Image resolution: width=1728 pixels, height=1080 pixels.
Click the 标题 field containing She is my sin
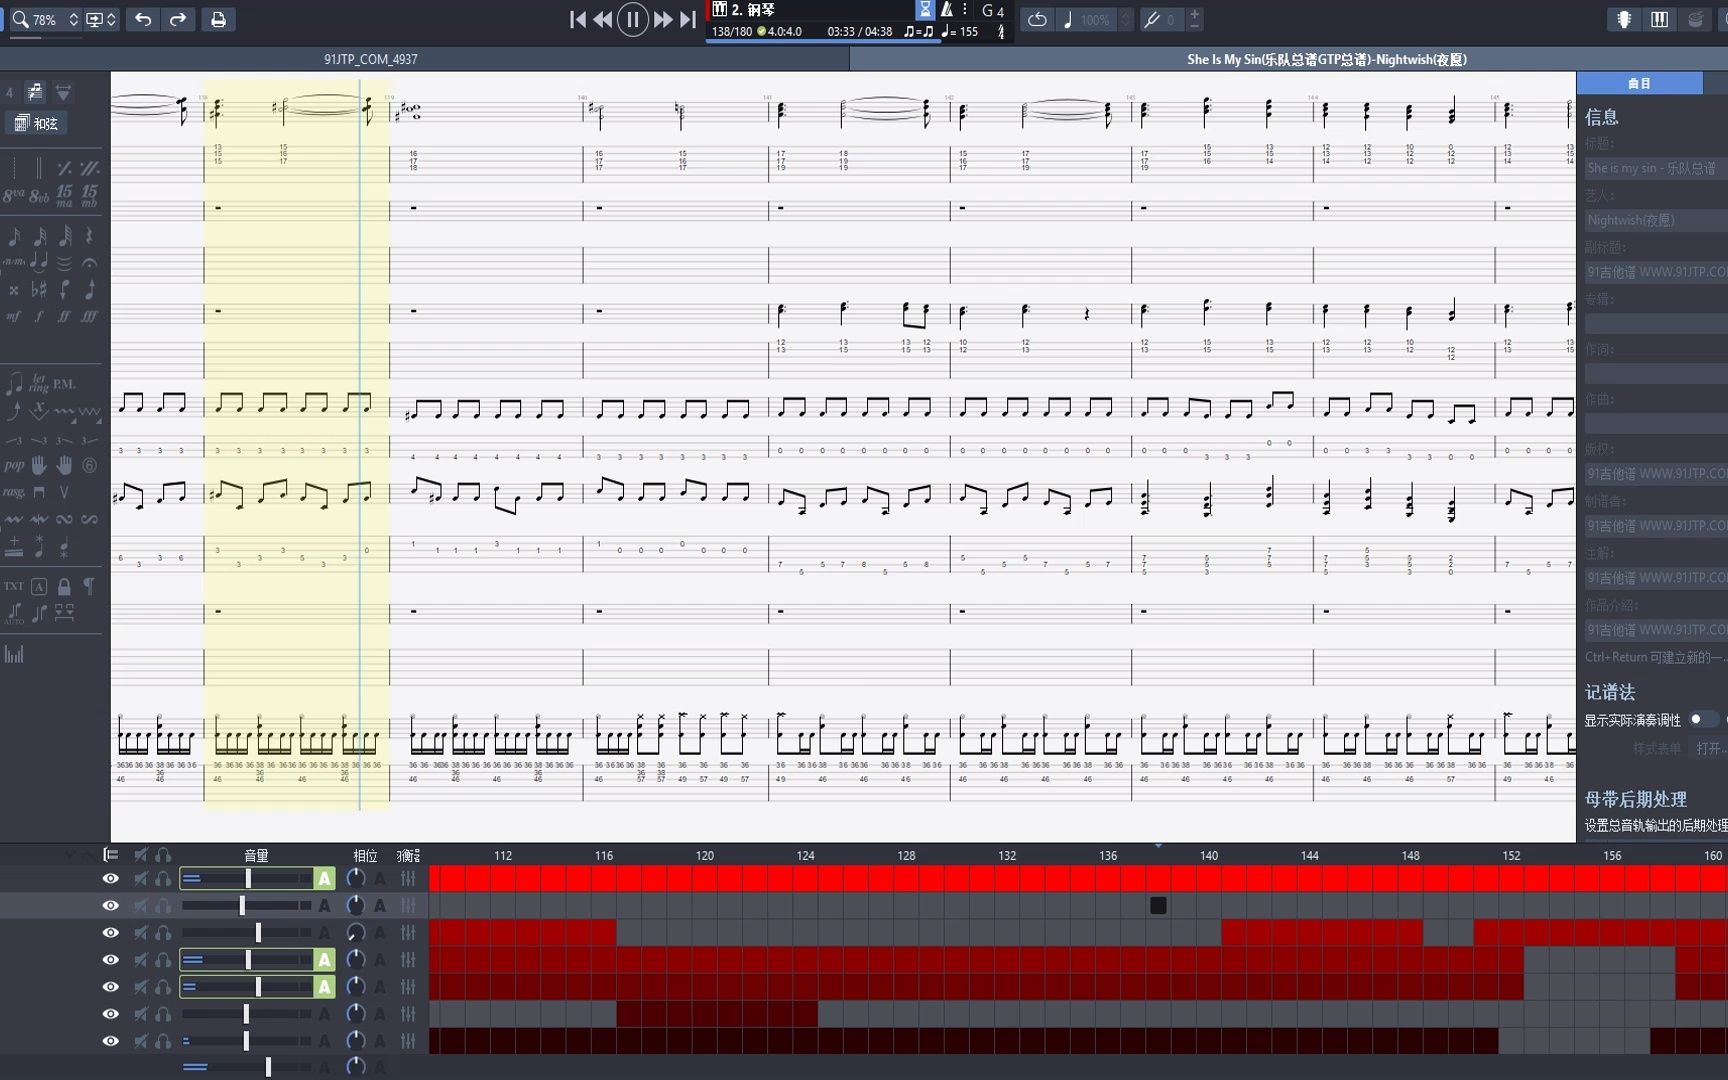point(1656,168)
